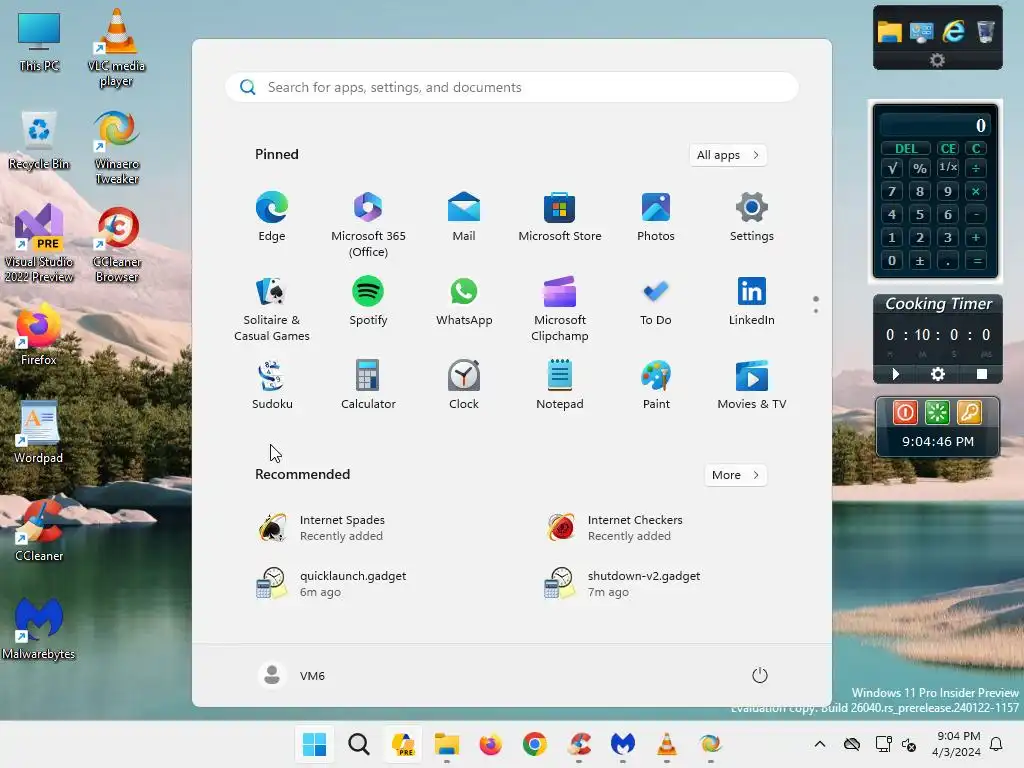Open the Photos app

656,217
